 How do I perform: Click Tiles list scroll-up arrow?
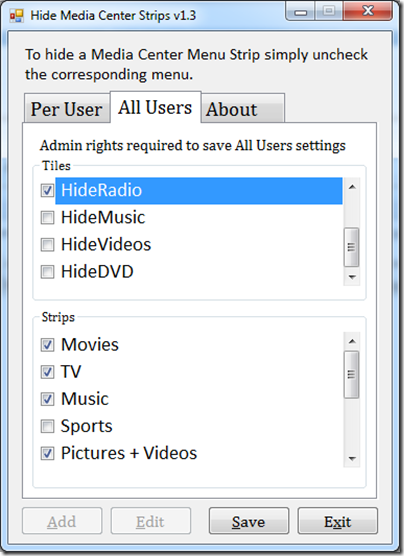[352, 187]
